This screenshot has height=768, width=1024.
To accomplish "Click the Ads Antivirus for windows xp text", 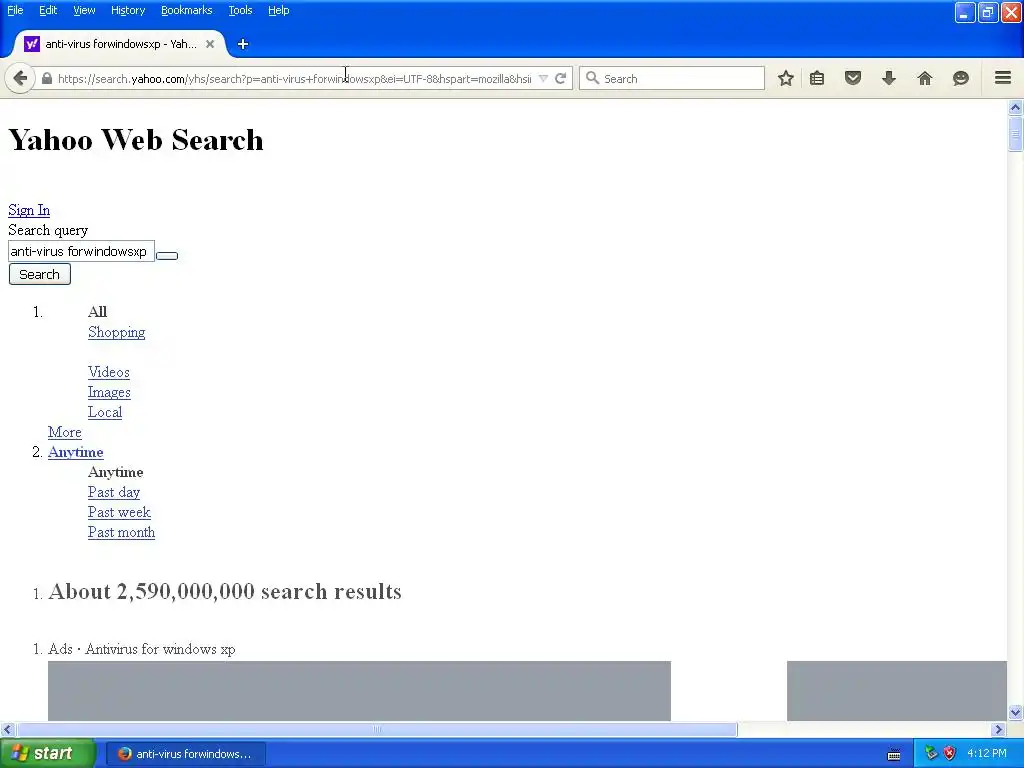I will [x=142, y=649].
